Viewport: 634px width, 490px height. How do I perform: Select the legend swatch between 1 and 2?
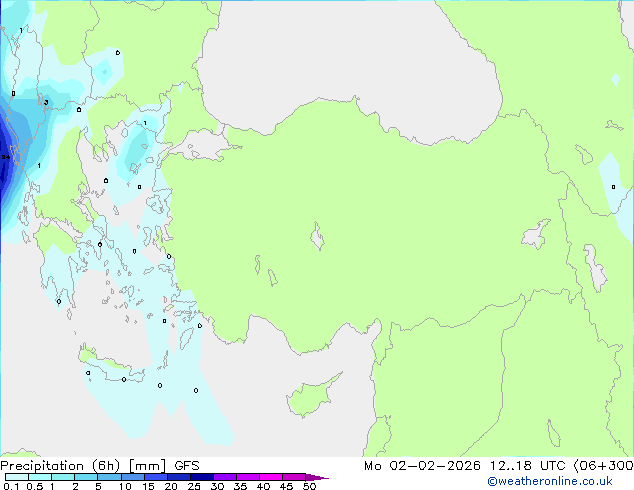(63, 477)
